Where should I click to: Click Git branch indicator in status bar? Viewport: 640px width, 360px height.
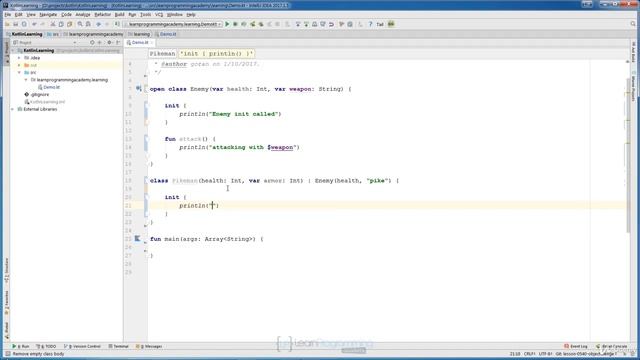click(587, 354)
